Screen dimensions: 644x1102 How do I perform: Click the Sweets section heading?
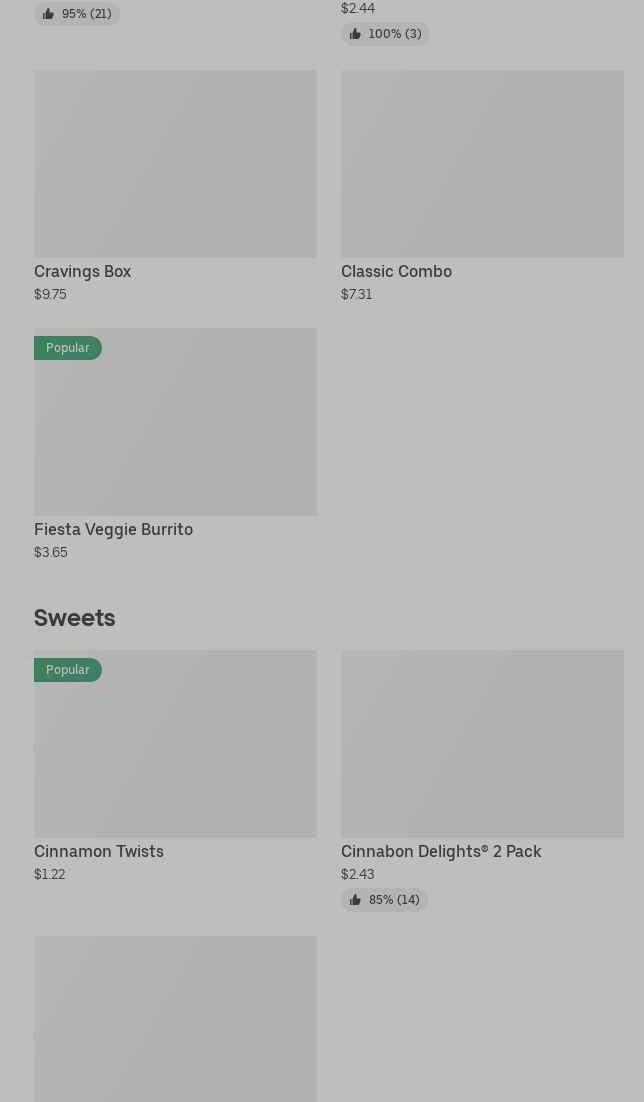[75, 618]
